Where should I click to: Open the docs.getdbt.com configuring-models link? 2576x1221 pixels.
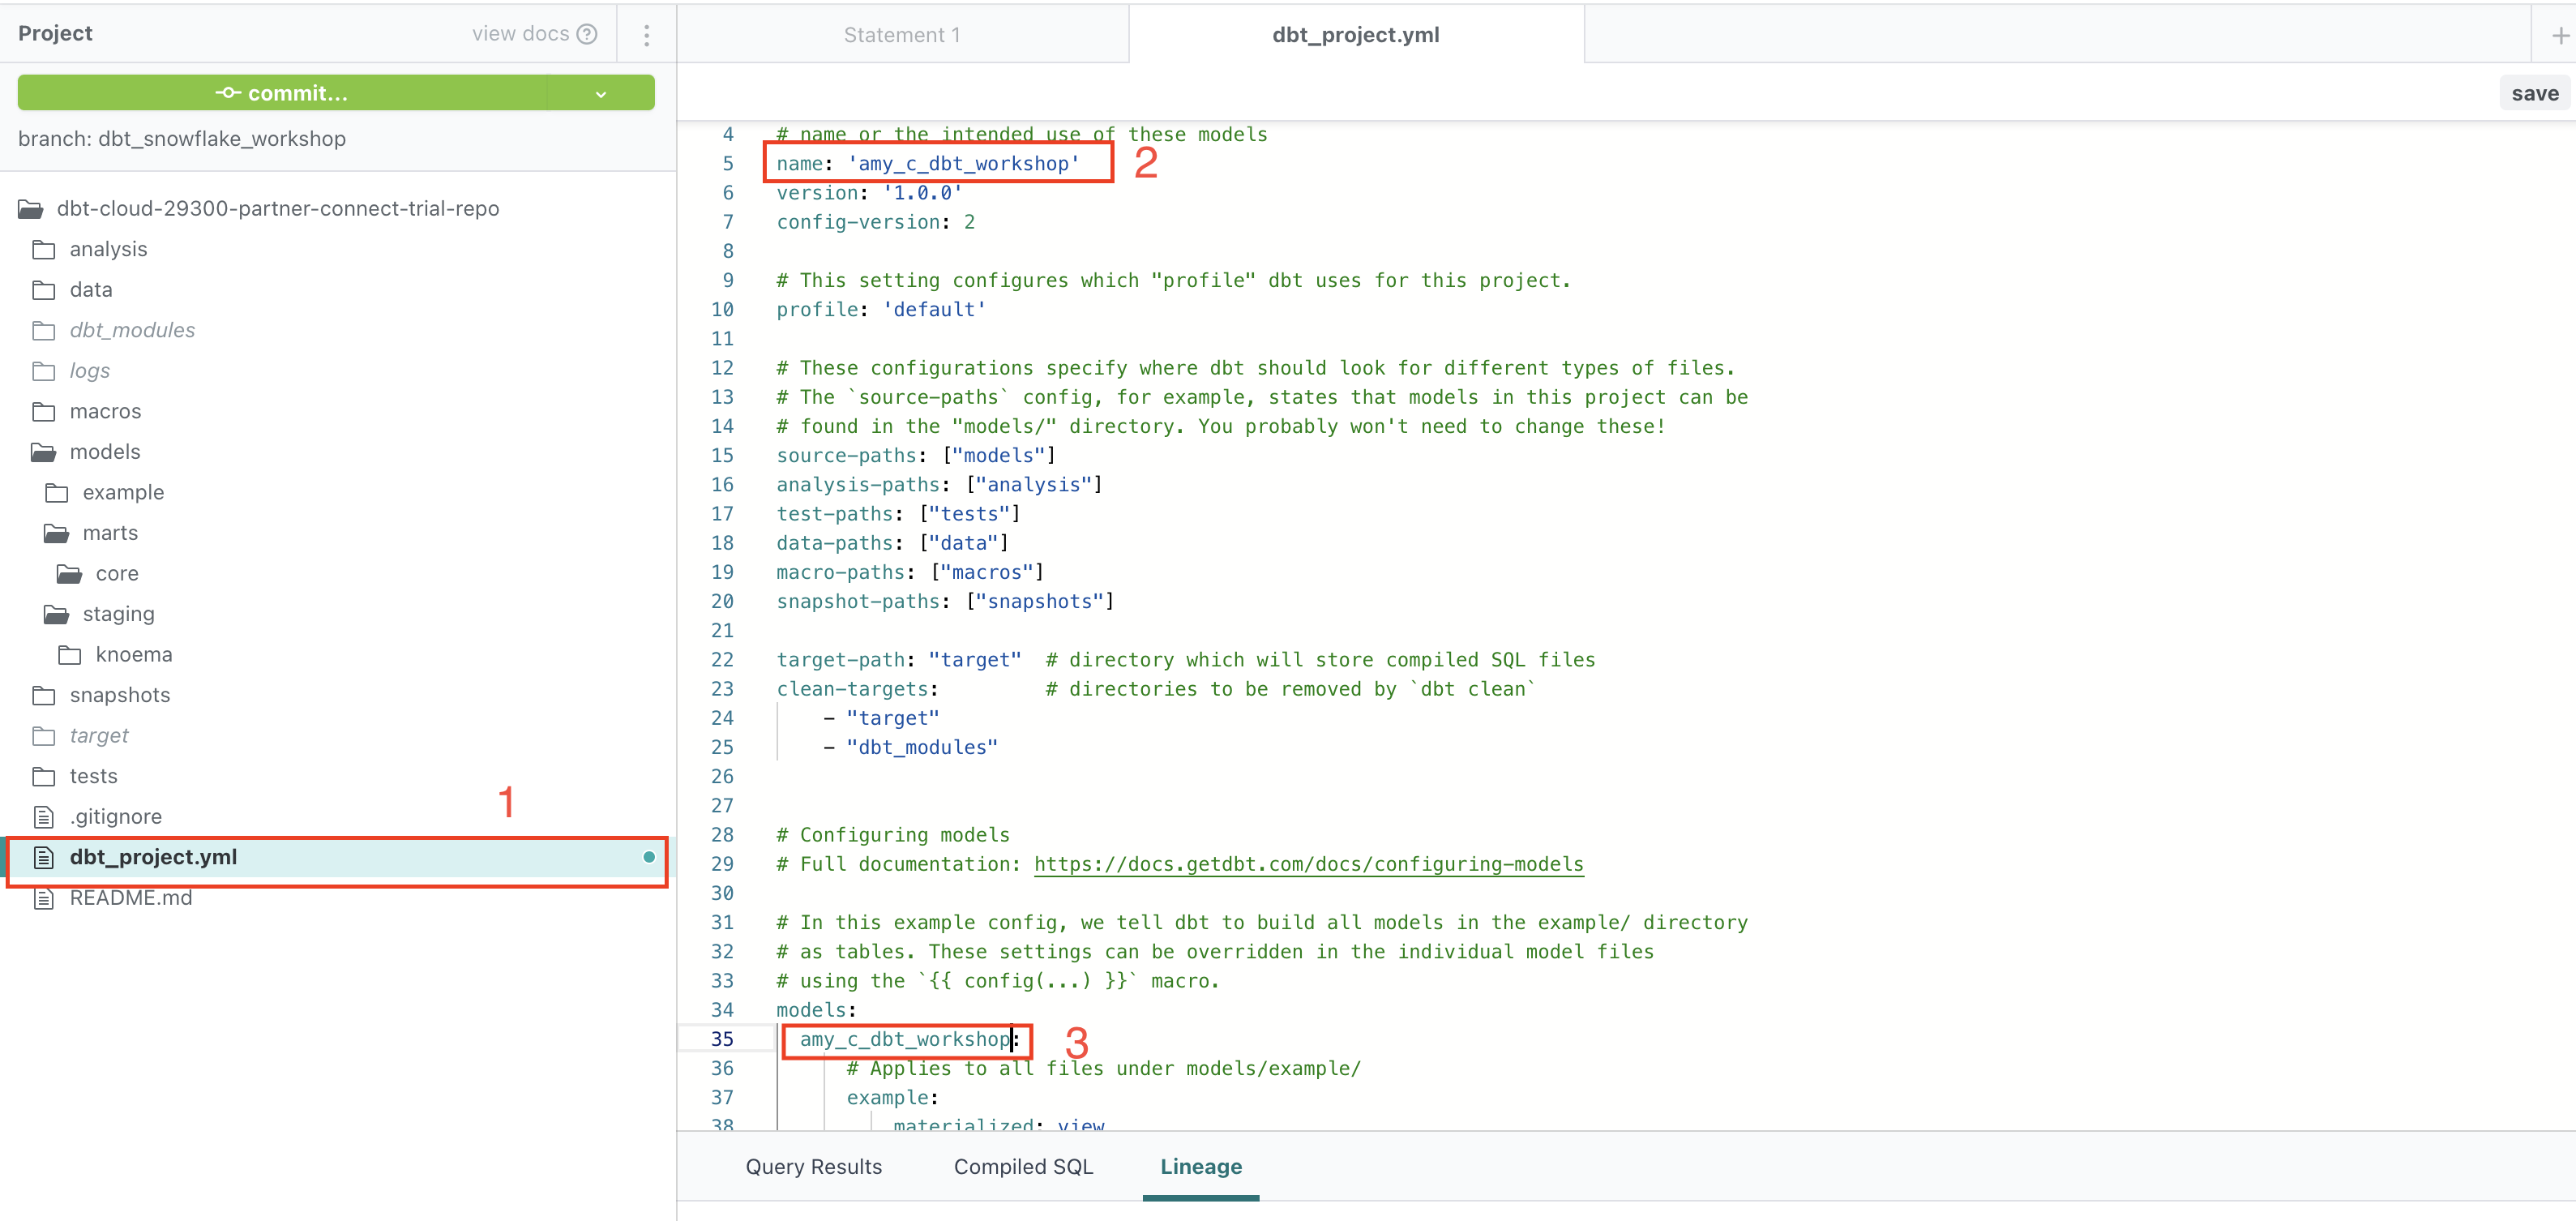click(1308, 864)
